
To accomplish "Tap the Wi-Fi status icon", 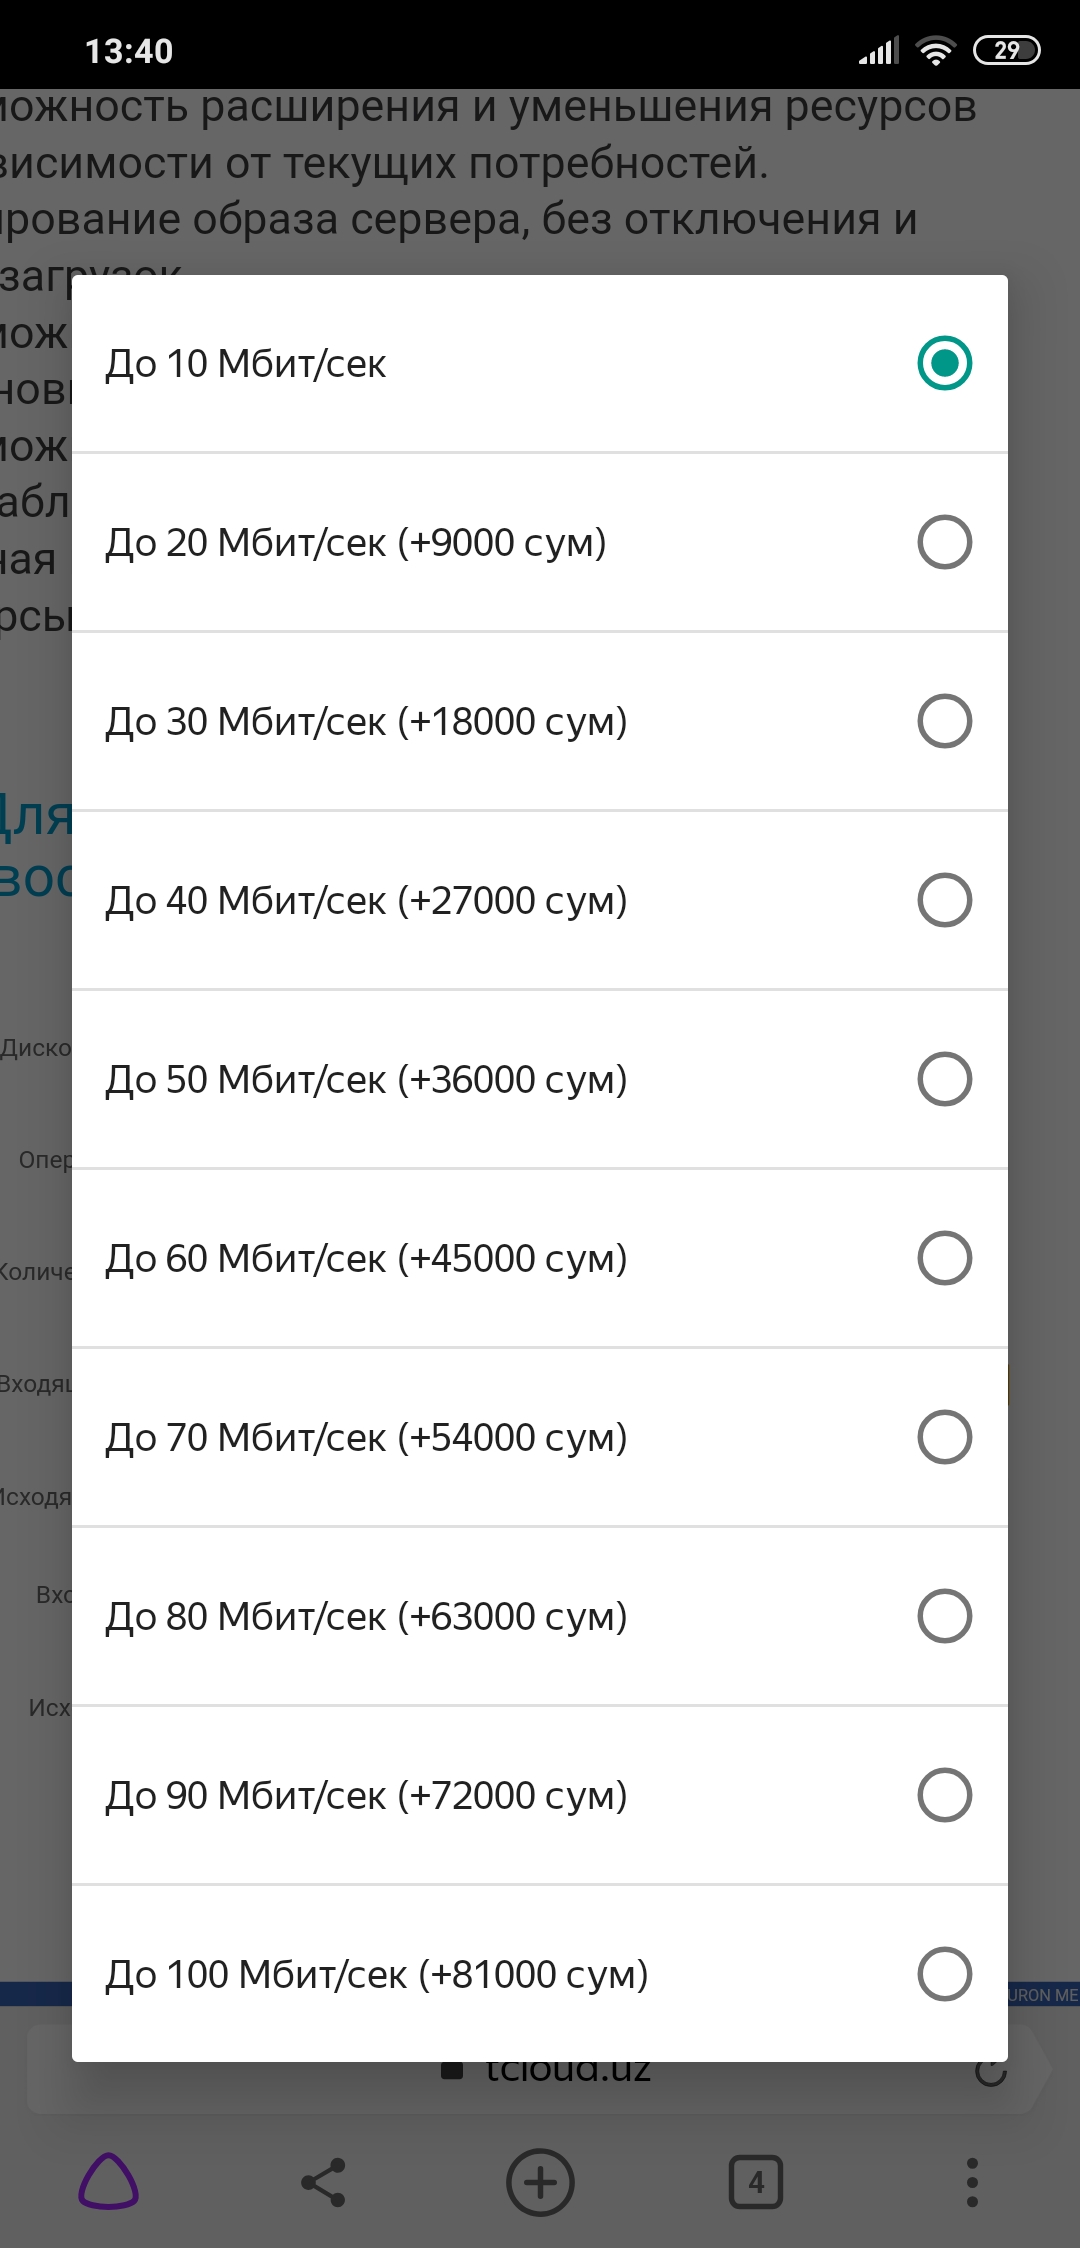I will coord(935,51).
